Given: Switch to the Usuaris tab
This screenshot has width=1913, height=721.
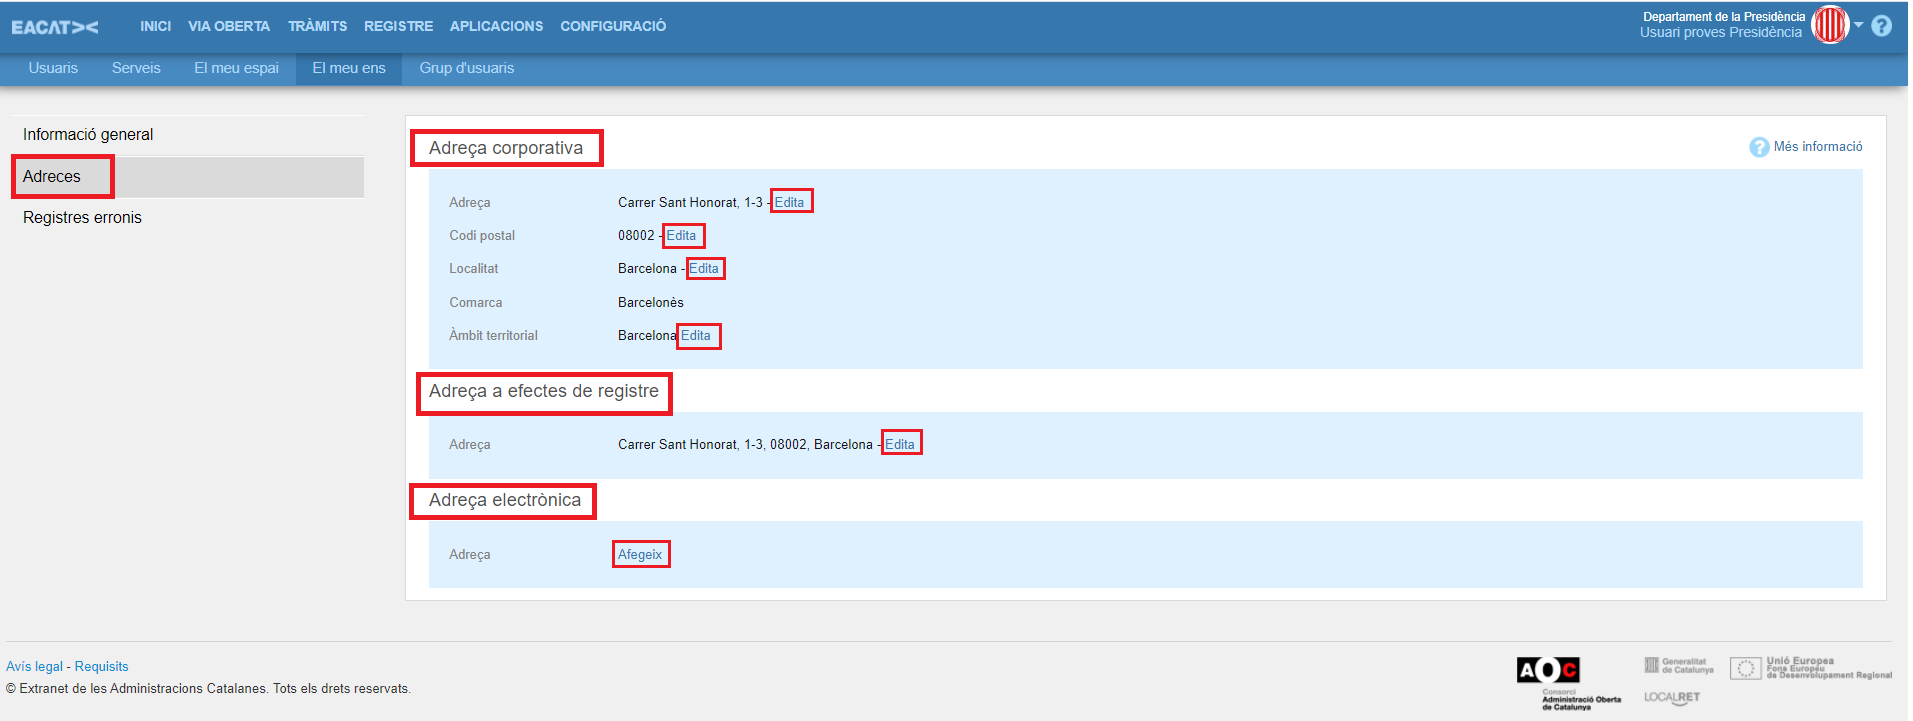Looking at the screenshot, I should point(53,68).
